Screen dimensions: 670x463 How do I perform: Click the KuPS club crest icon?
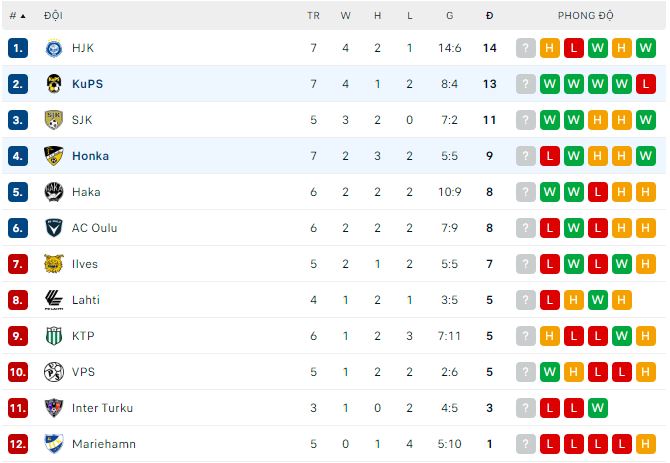coord(54,84)
